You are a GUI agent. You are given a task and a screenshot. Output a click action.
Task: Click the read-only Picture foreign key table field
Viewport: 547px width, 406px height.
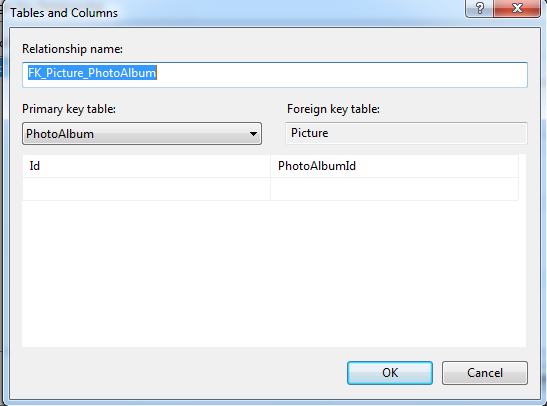tap(406, 133)
